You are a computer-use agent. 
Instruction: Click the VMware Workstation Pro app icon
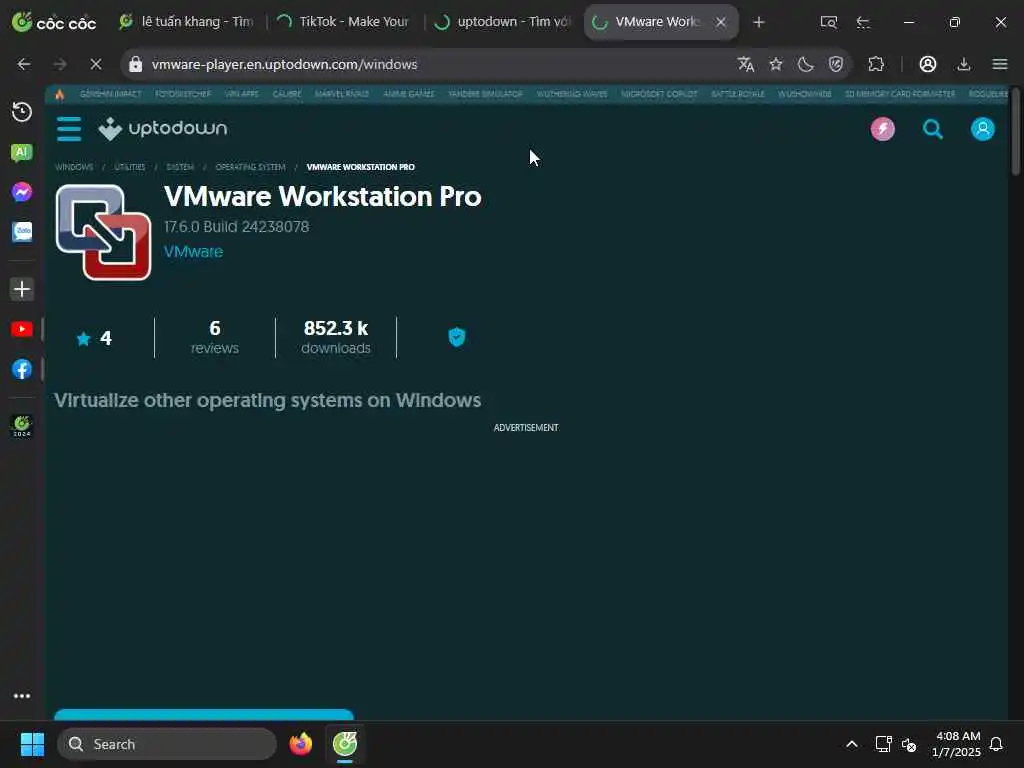point(103,232)
